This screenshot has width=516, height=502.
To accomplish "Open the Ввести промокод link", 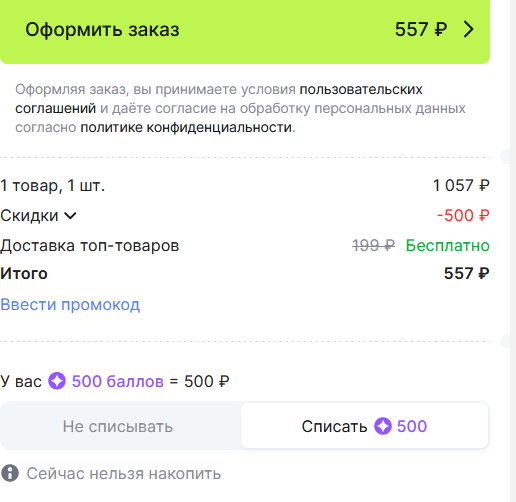I will 70,305.
